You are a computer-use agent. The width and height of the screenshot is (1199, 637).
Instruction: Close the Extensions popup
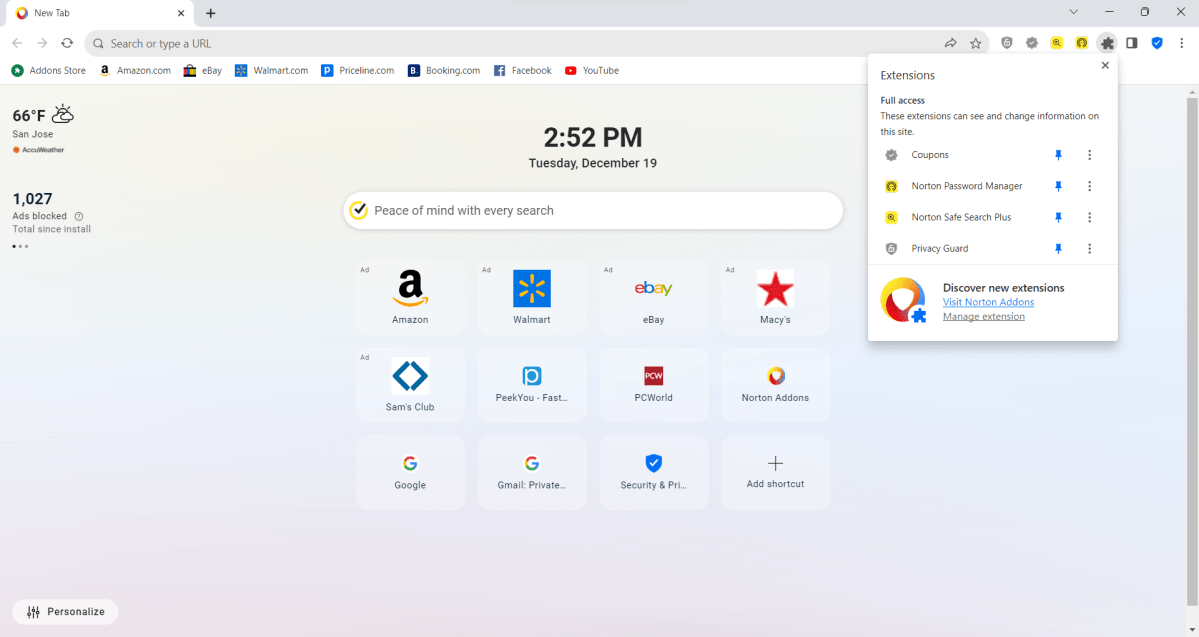(x=1105, y=66)
